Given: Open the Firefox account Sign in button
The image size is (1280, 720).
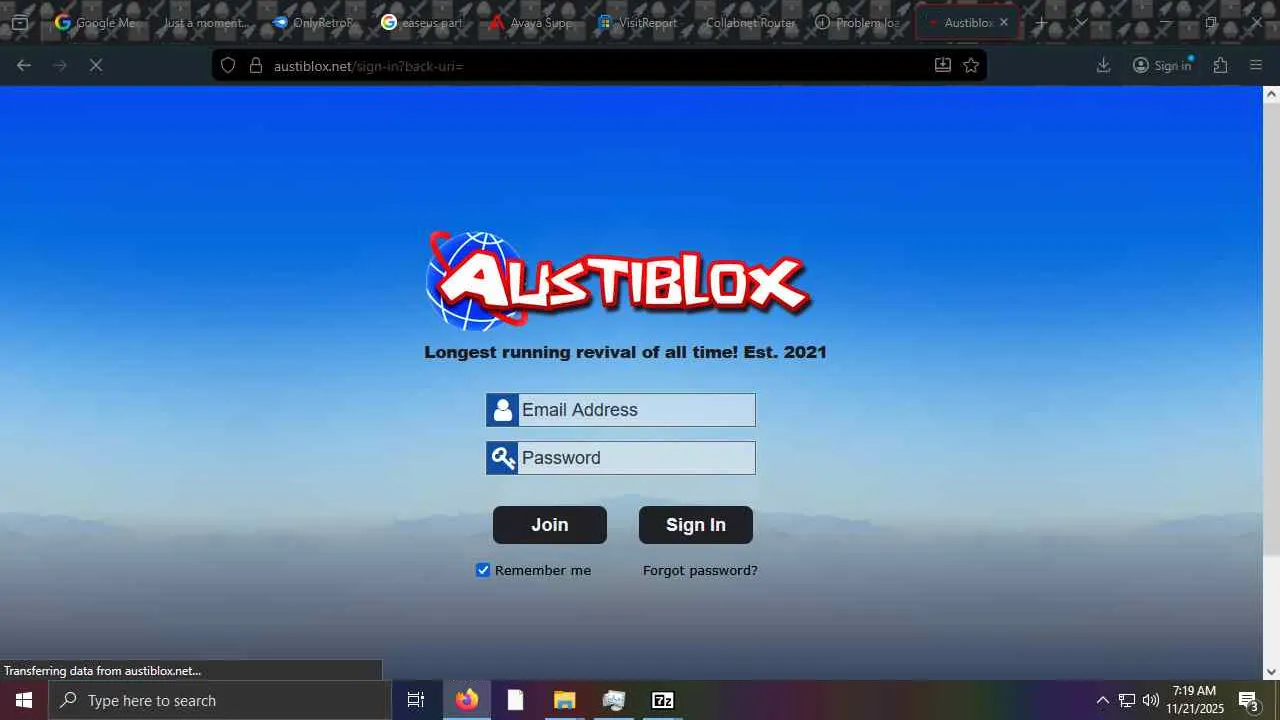Looking at the screenshot, I should tap(1162, 65).
